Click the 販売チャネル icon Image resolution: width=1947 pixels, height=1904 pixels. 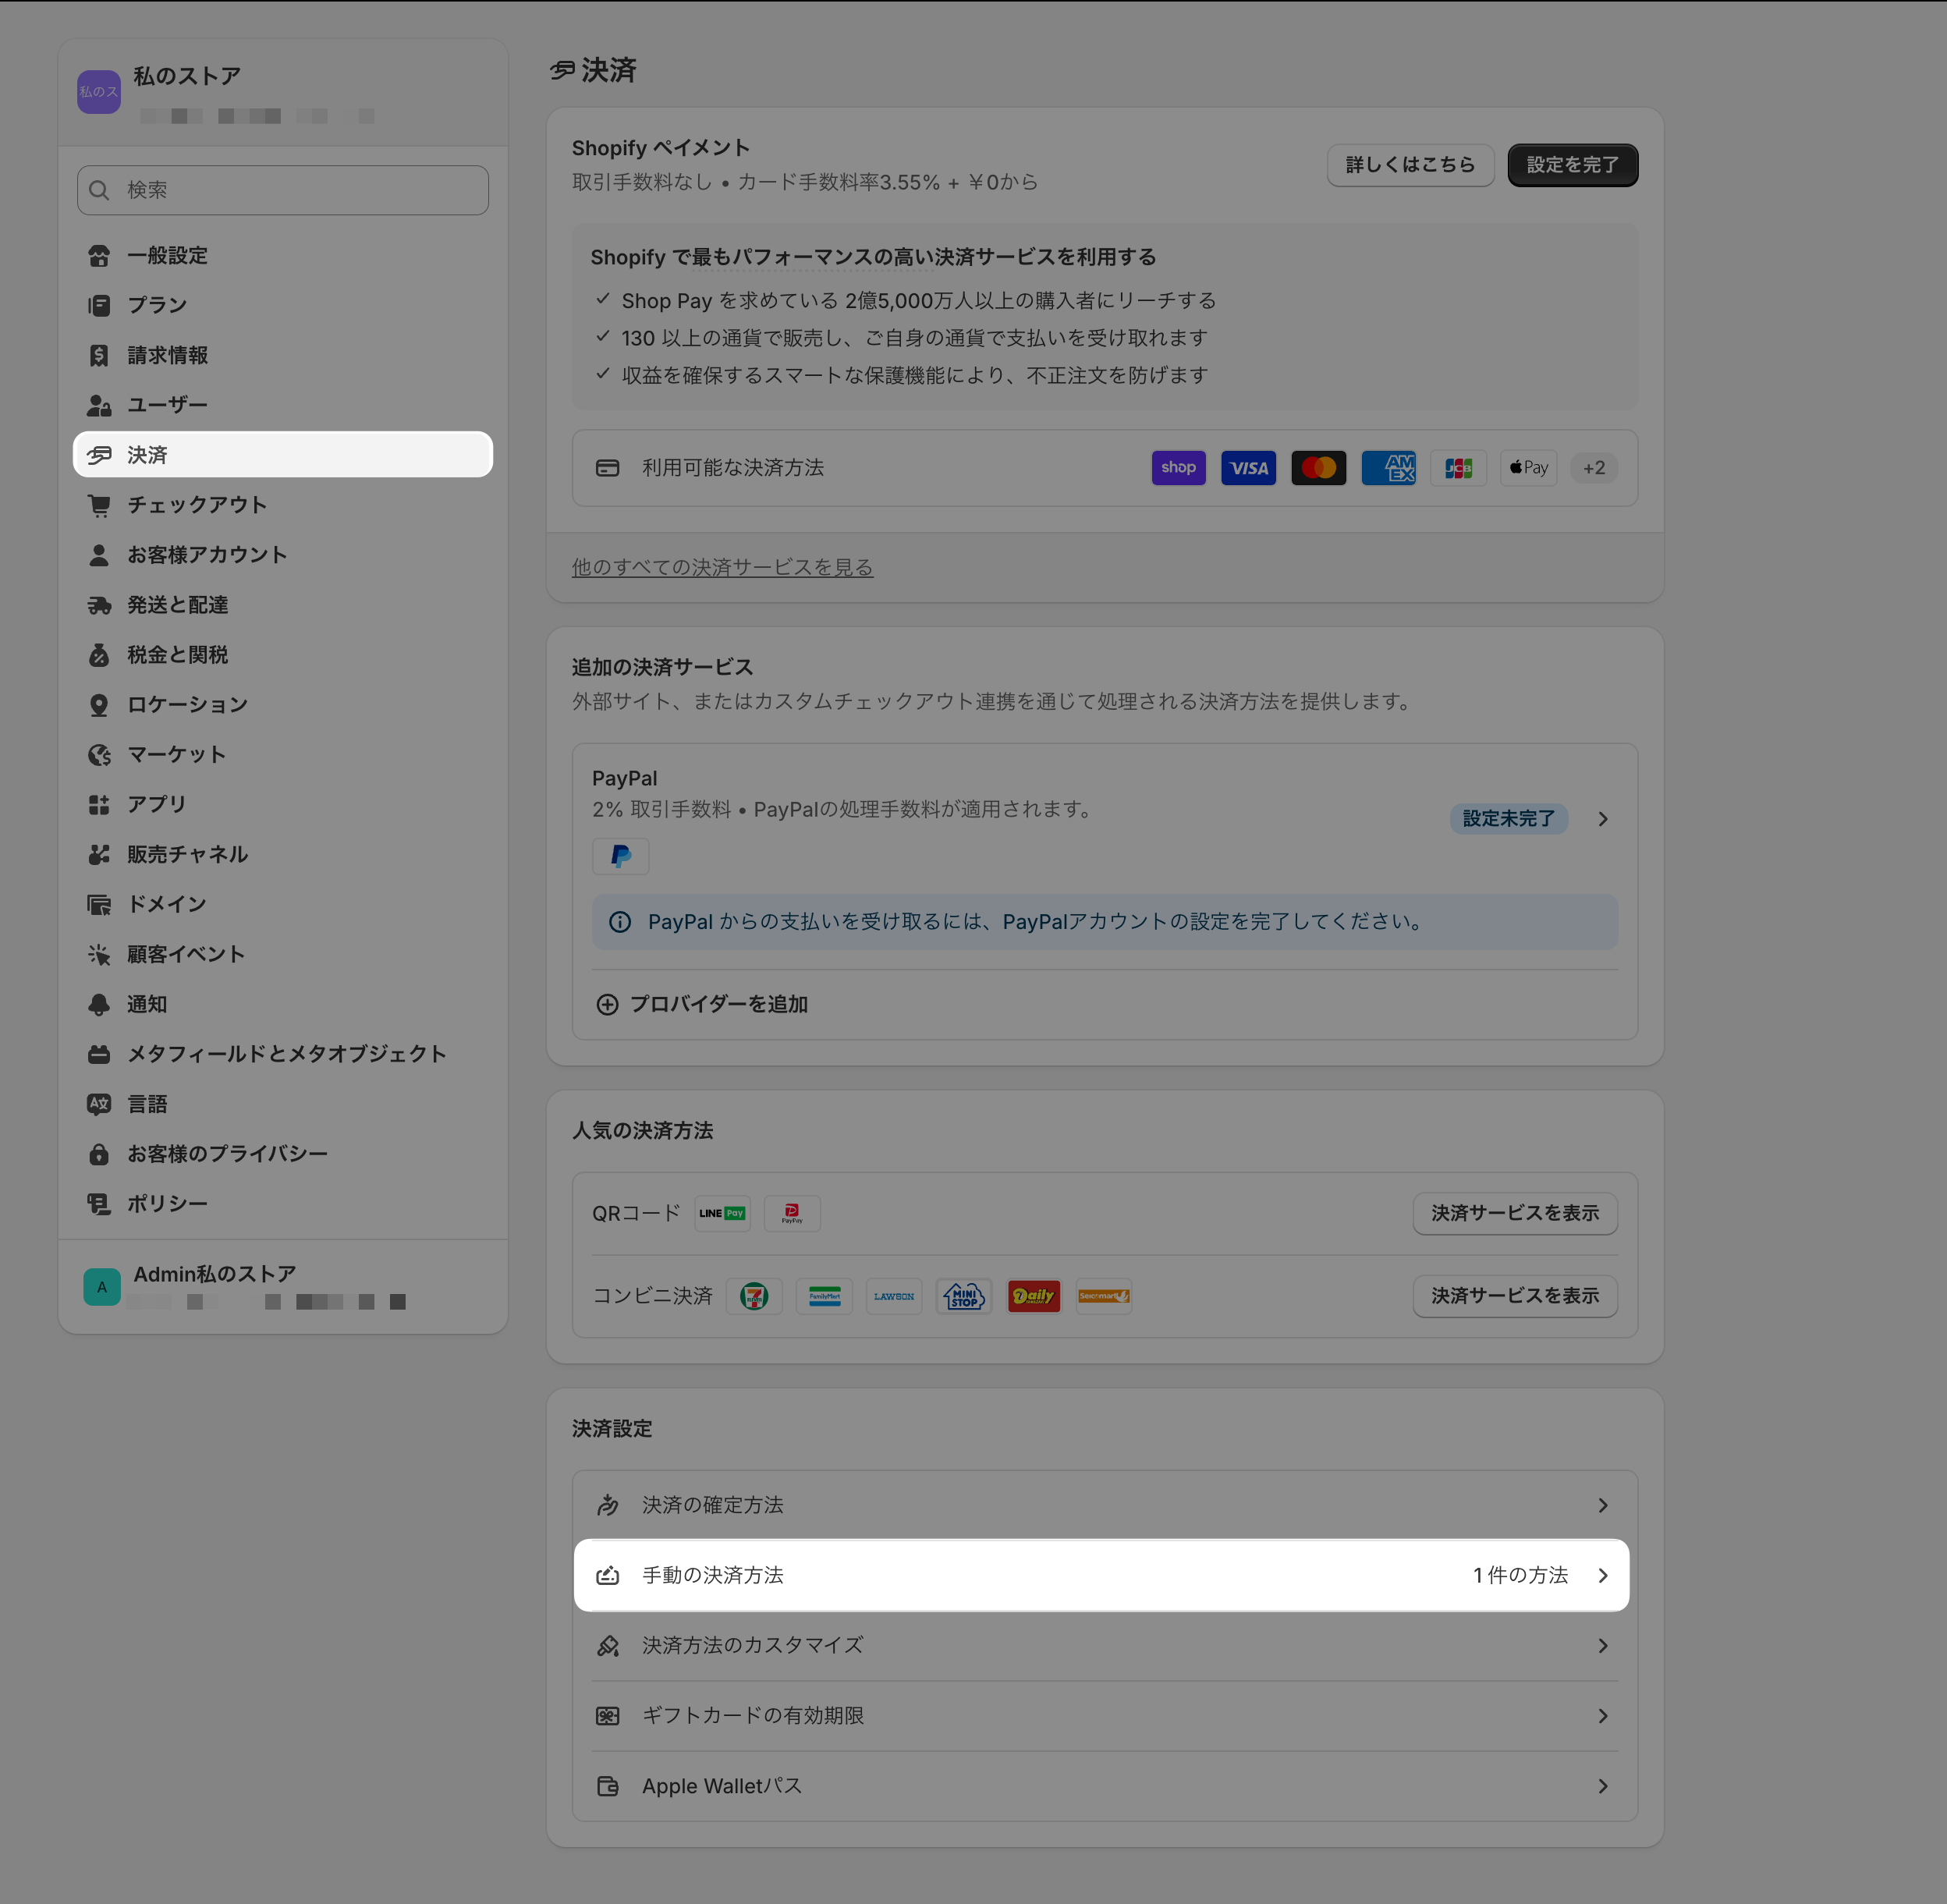coord(99,854)
